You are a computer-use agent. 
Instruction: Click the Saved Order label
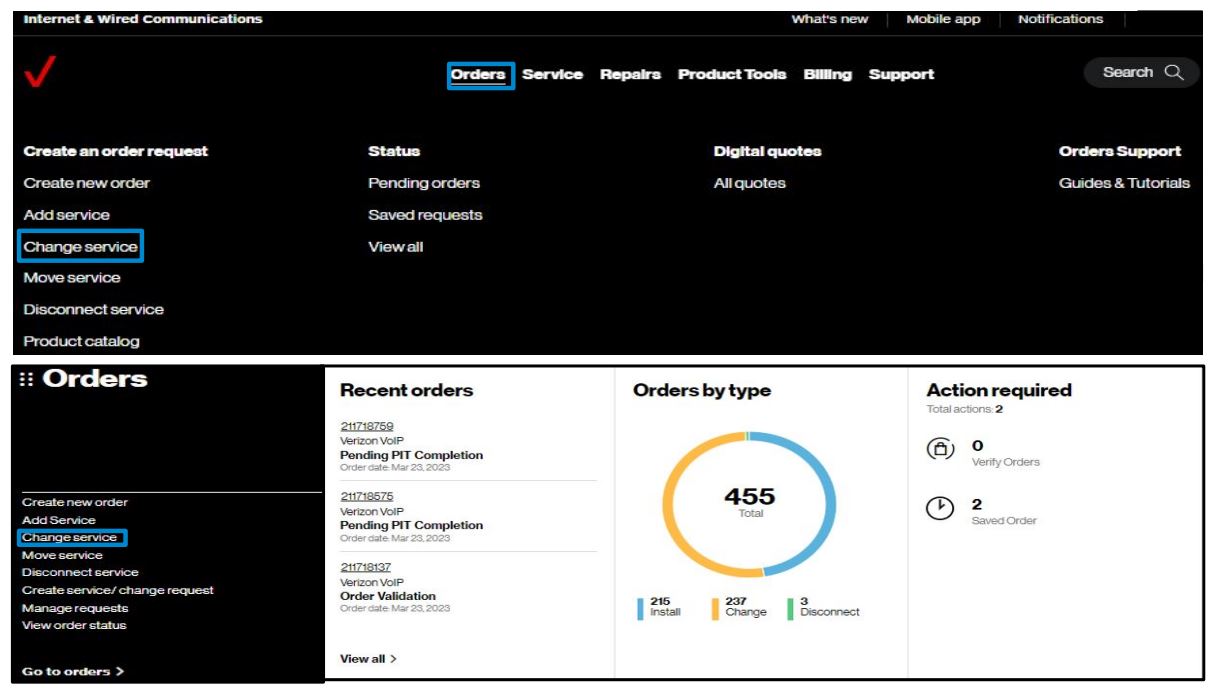click(1004, 521)
